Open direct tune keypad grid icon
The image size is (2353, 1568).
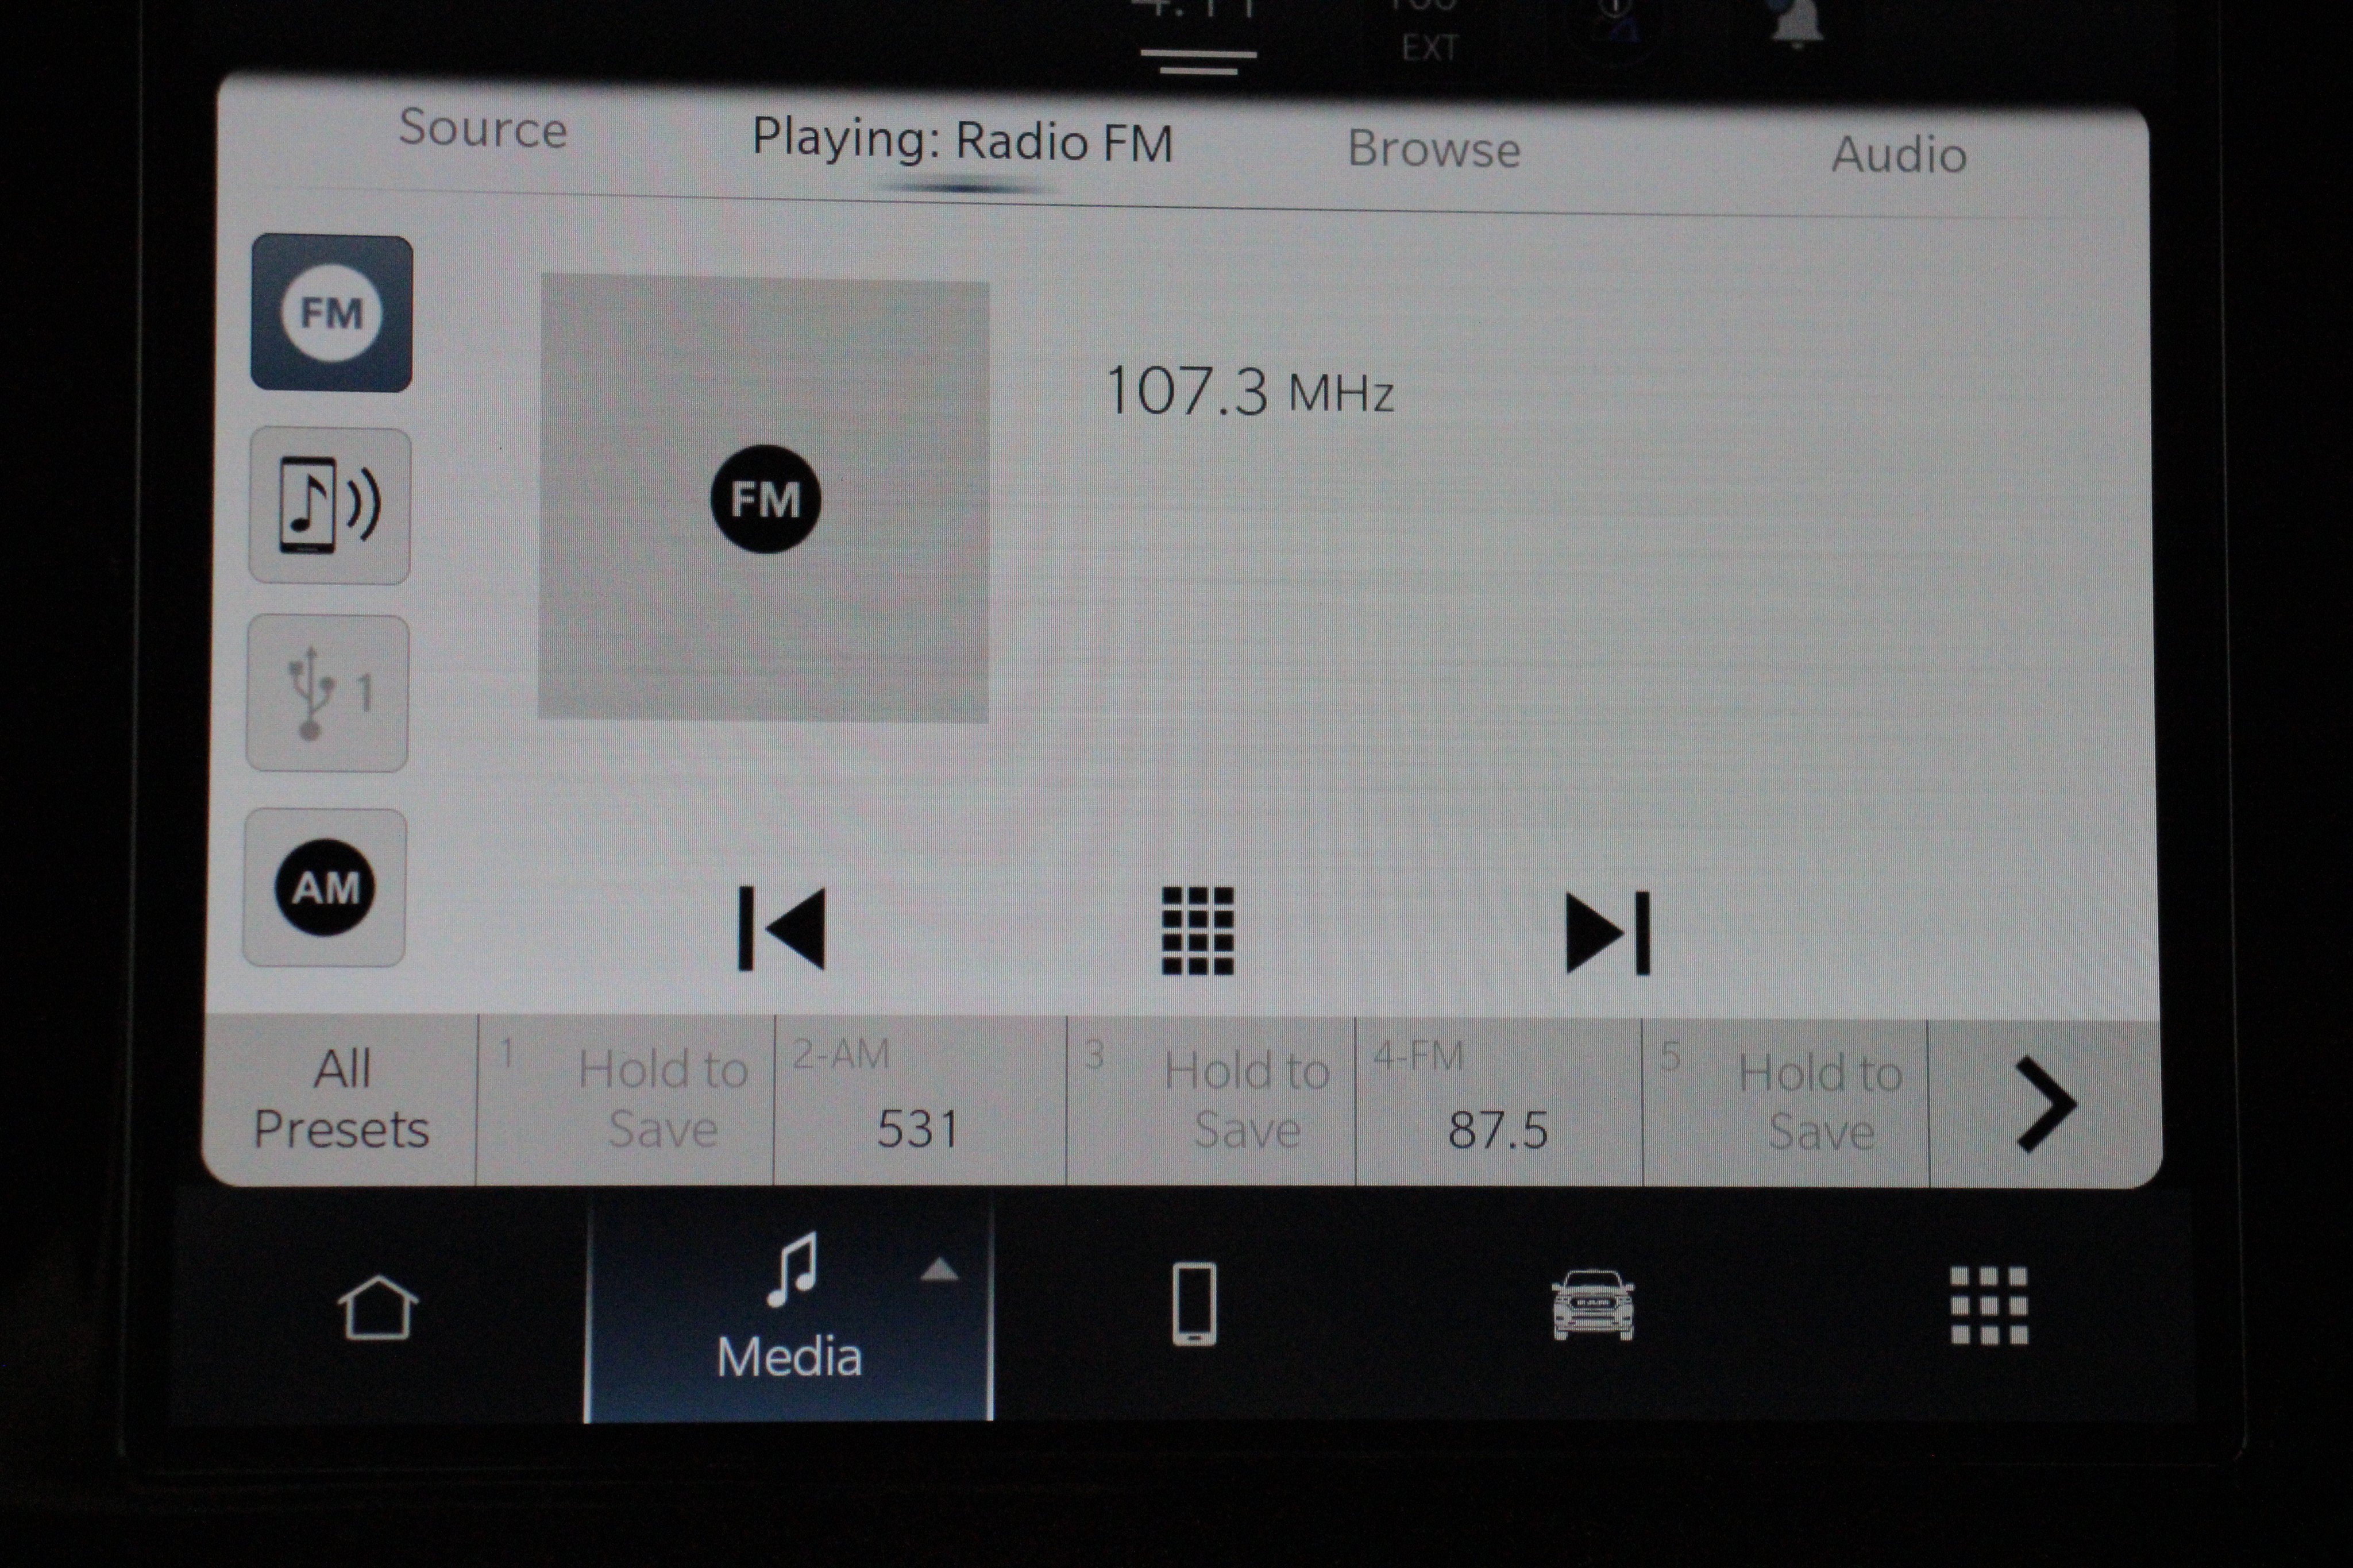pyautogui.click(x=1197, y=930)
